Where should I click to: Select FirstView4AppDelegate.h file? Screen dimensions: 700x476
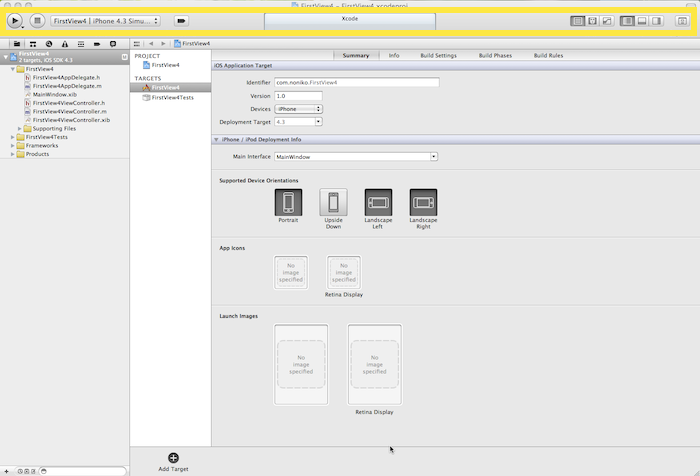(66, 78)
